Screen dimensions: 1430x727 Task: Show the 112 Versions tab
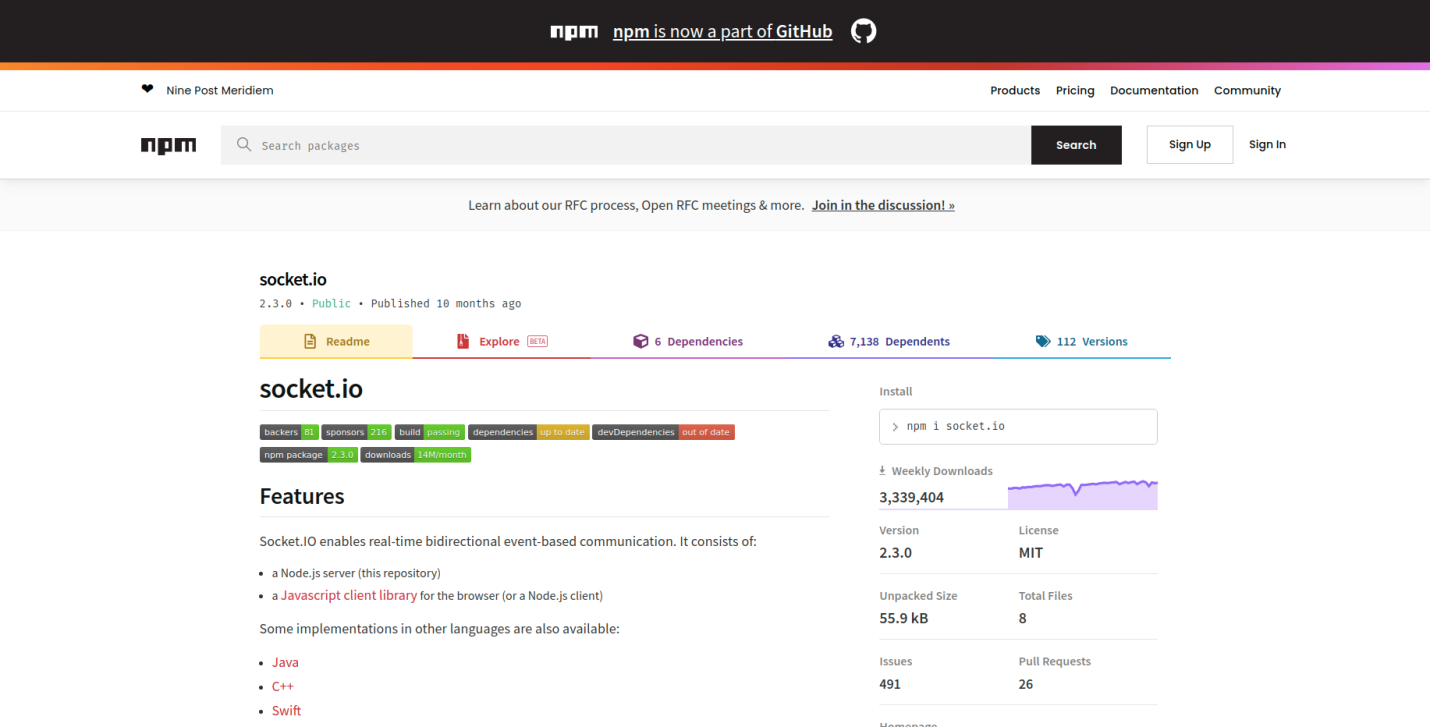(x=1081, y=341)
